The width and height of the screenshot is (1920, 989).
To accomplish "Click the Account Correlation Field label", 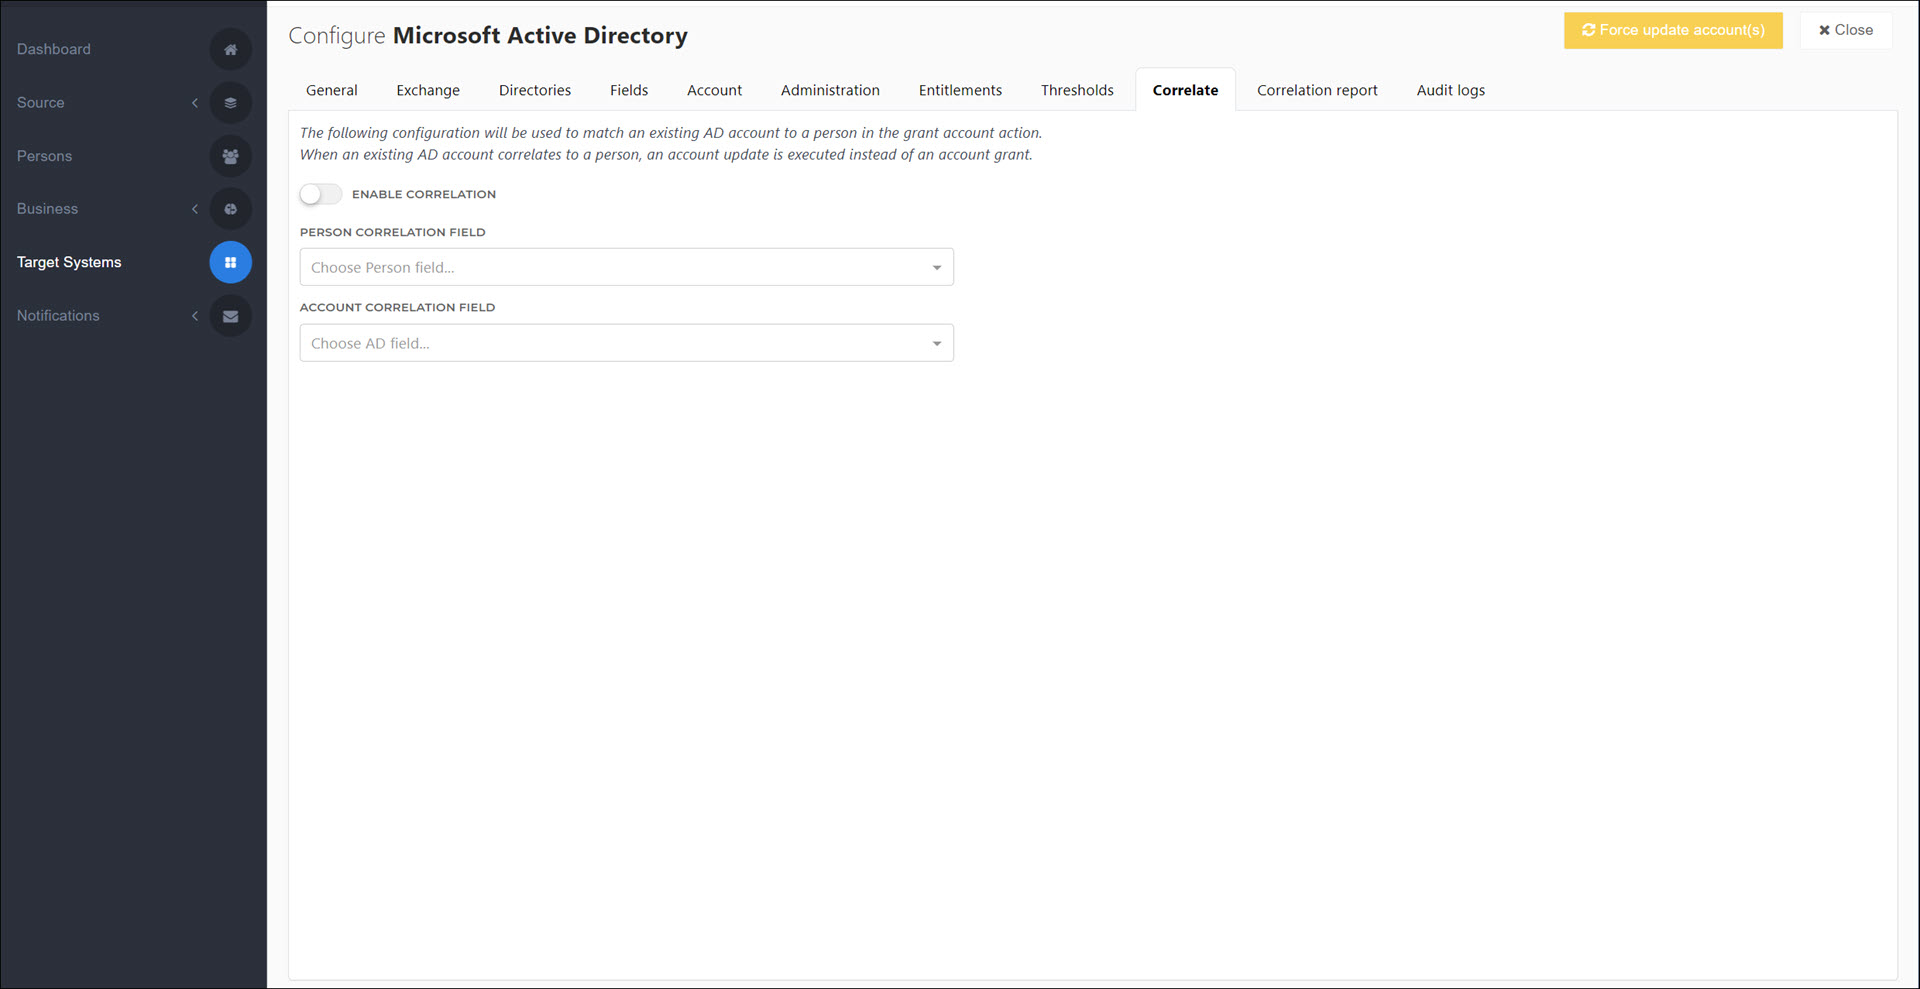I will click(398, 307).
